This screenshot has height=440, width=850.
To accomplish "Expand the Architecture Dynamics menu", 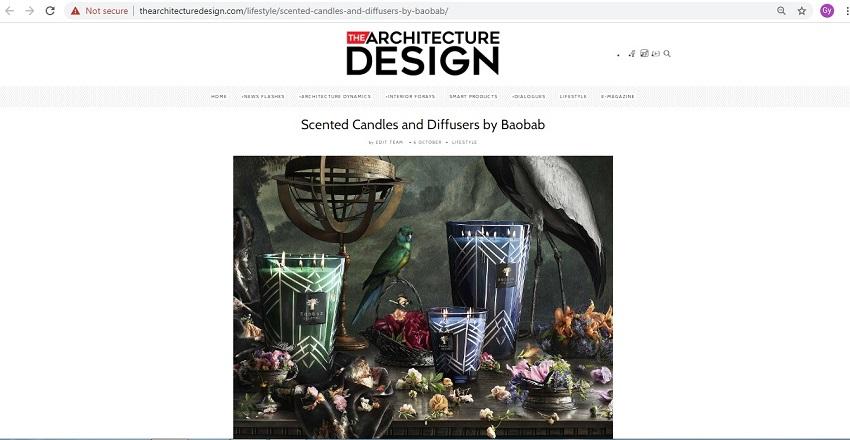I will [x=335, y=96].
